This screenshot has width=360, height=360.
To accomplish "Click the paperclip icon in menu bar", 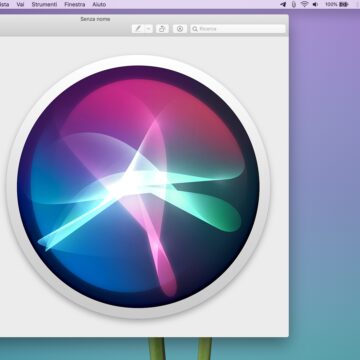I will (293, 4).
